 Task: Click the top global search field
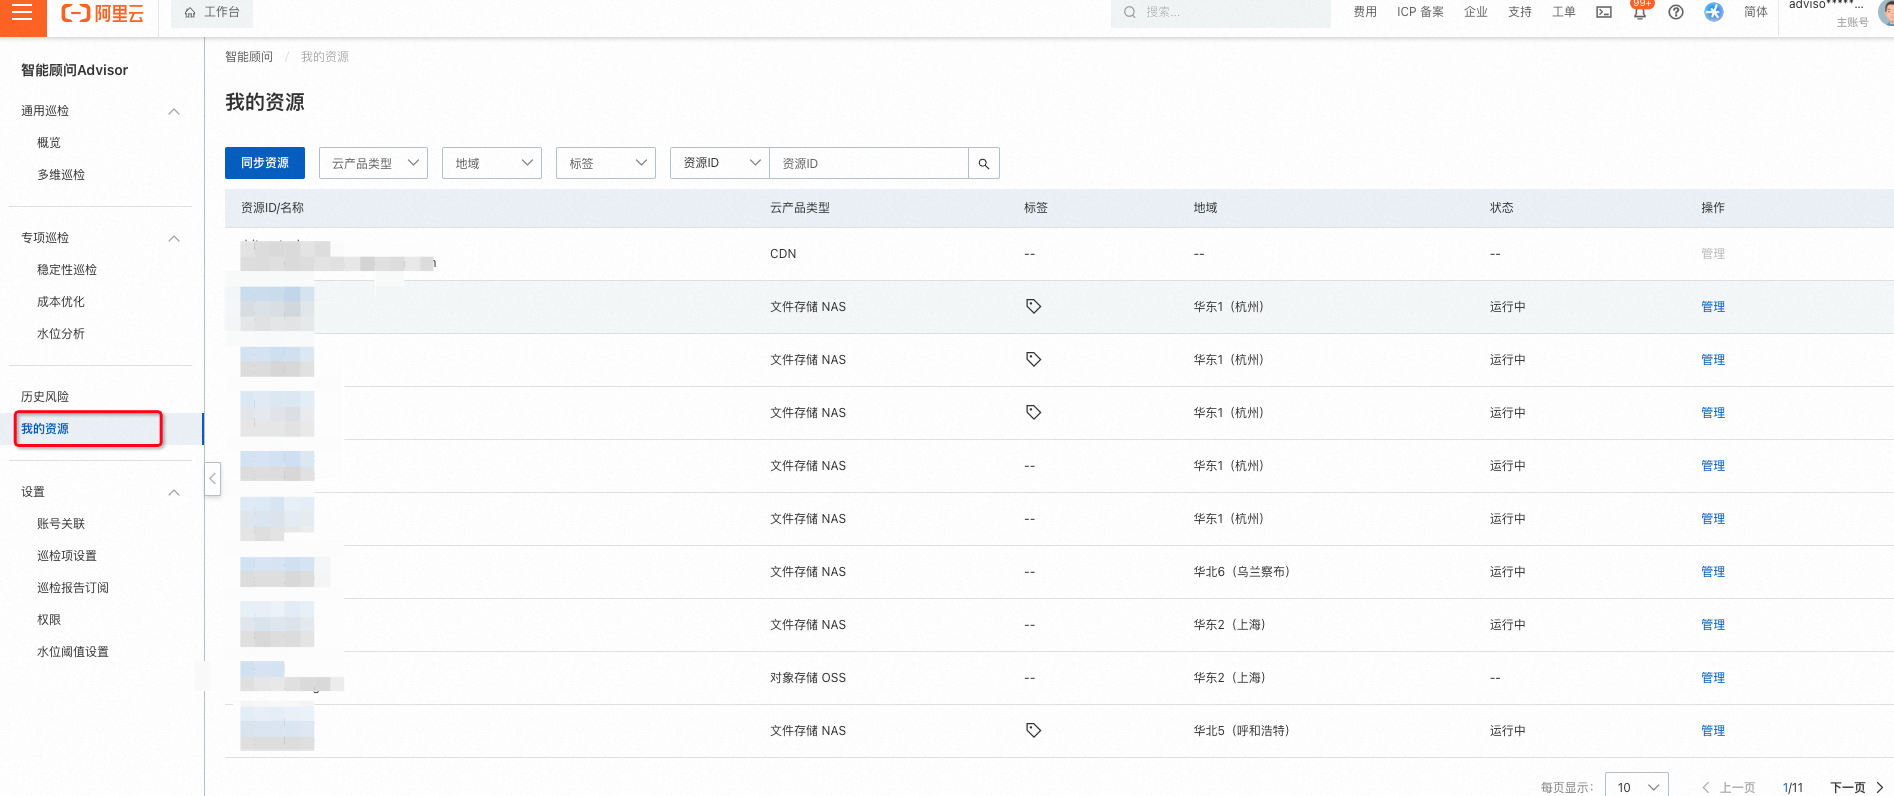[1220, 13]
